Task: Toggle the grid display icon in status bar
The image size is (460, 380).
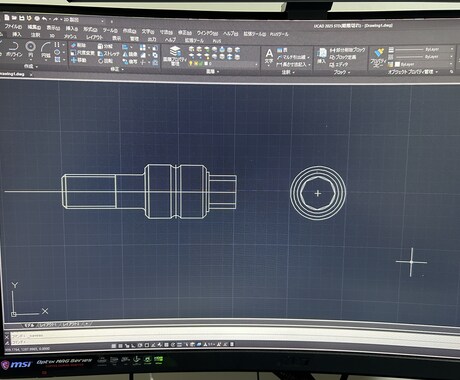Action: pos(113,346)
